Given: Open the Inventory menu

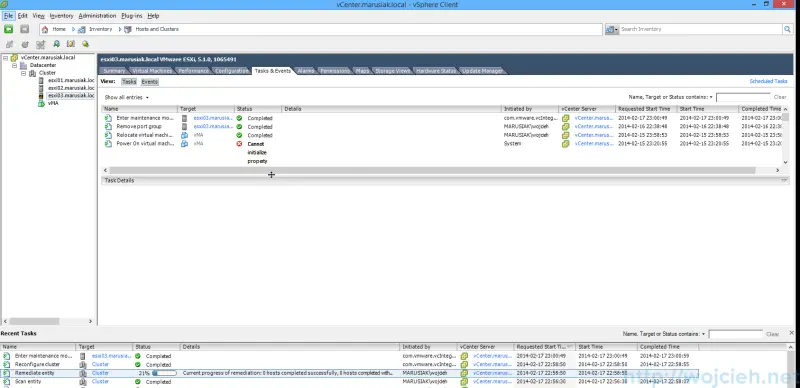Looking at the screenshot, I should [x=61, y=16].
